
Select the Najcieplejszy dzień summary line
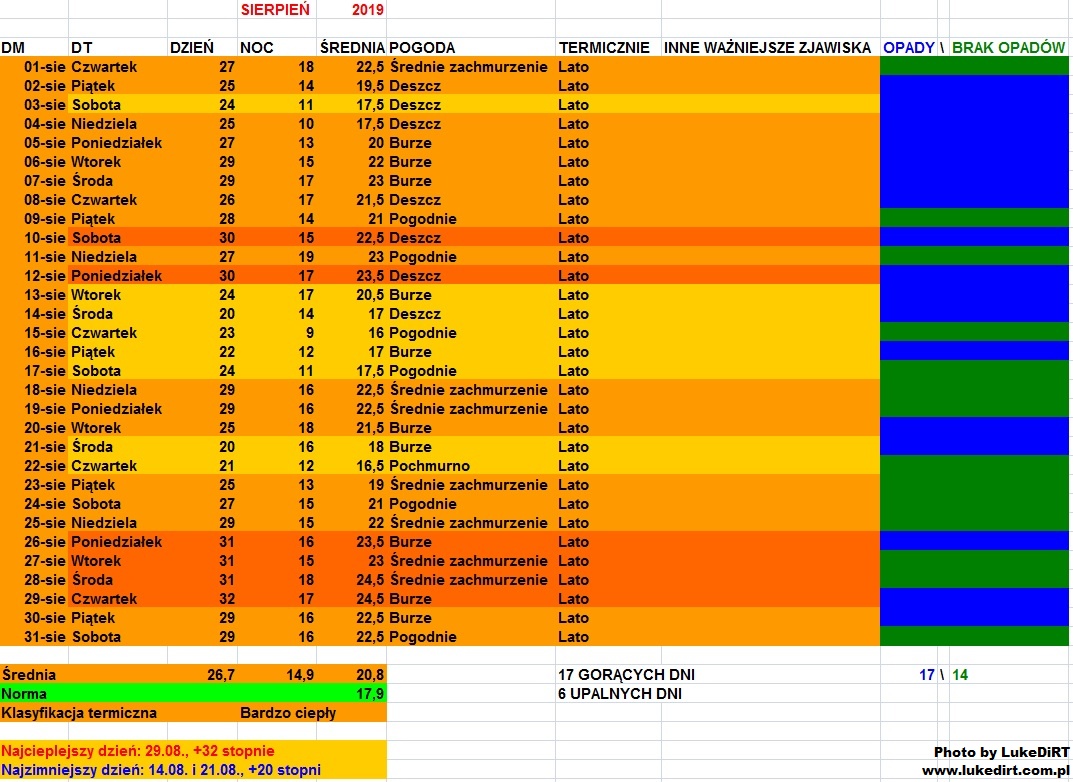point(138,751)
